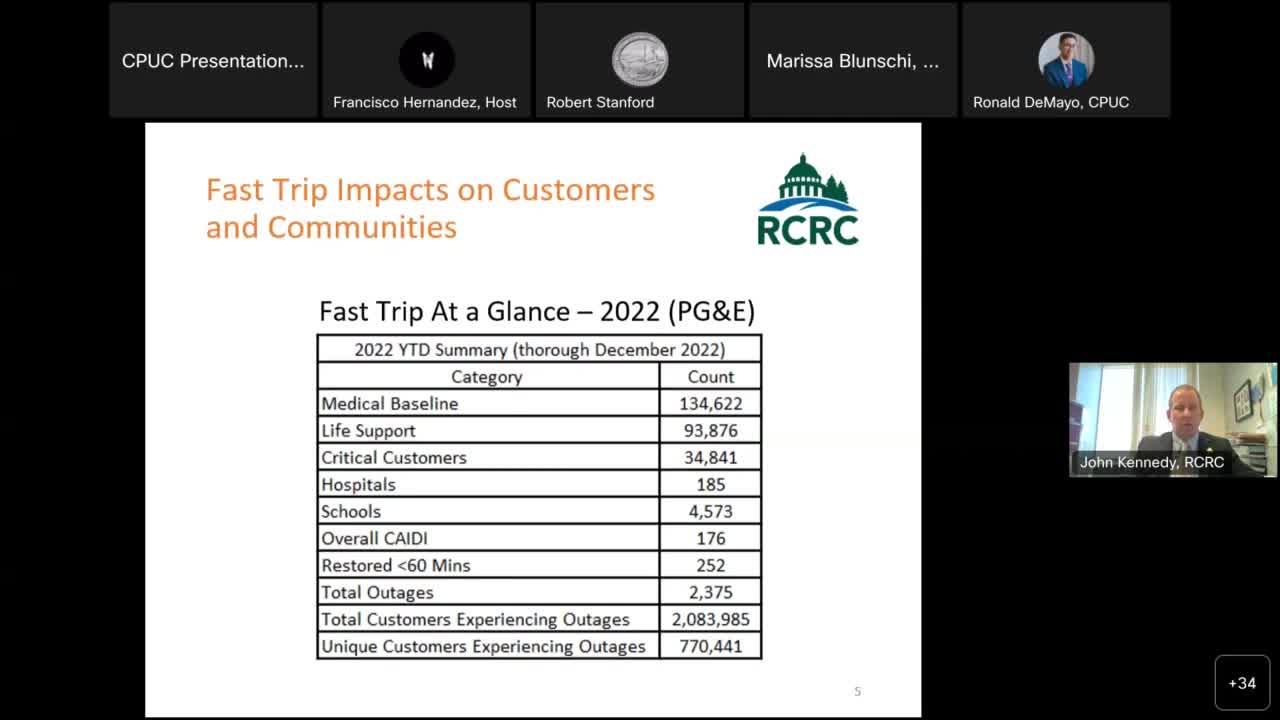Click the heading 'Fast Trip At a Glance – 2022 (PG&E)'
1280x720 pixels.
click(x=537, y=311)
